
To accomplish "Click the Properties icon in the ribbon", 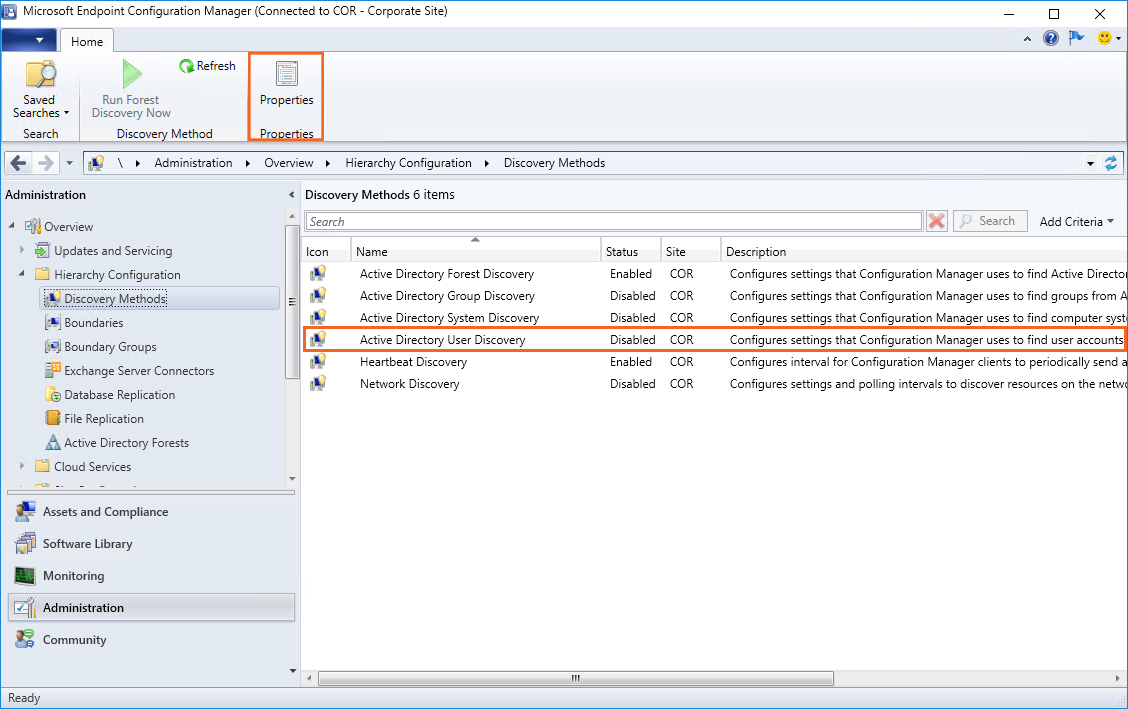I will [x=286, y=75].
